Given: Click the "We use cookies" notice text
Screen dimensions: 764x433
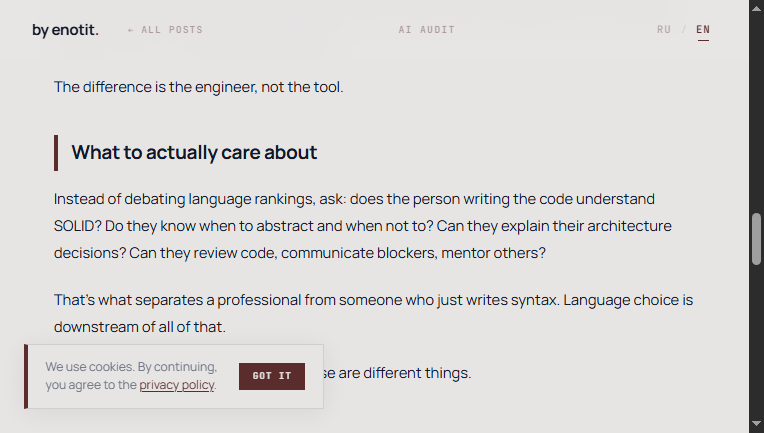Looking at the screenshot, I should point(130,367).
